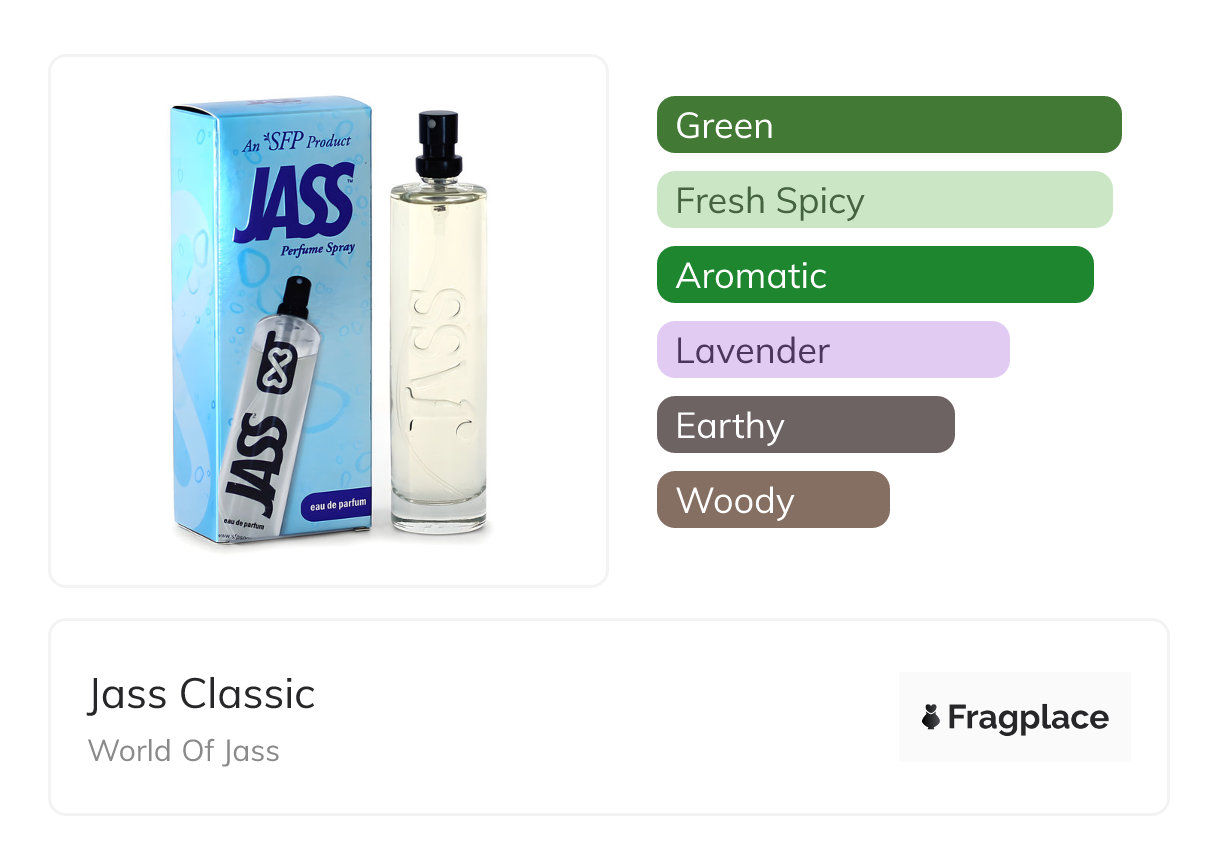Screen dimensions: 1218x864
Task: Open the Jass Classic title
Action: [x=201, y=694]
